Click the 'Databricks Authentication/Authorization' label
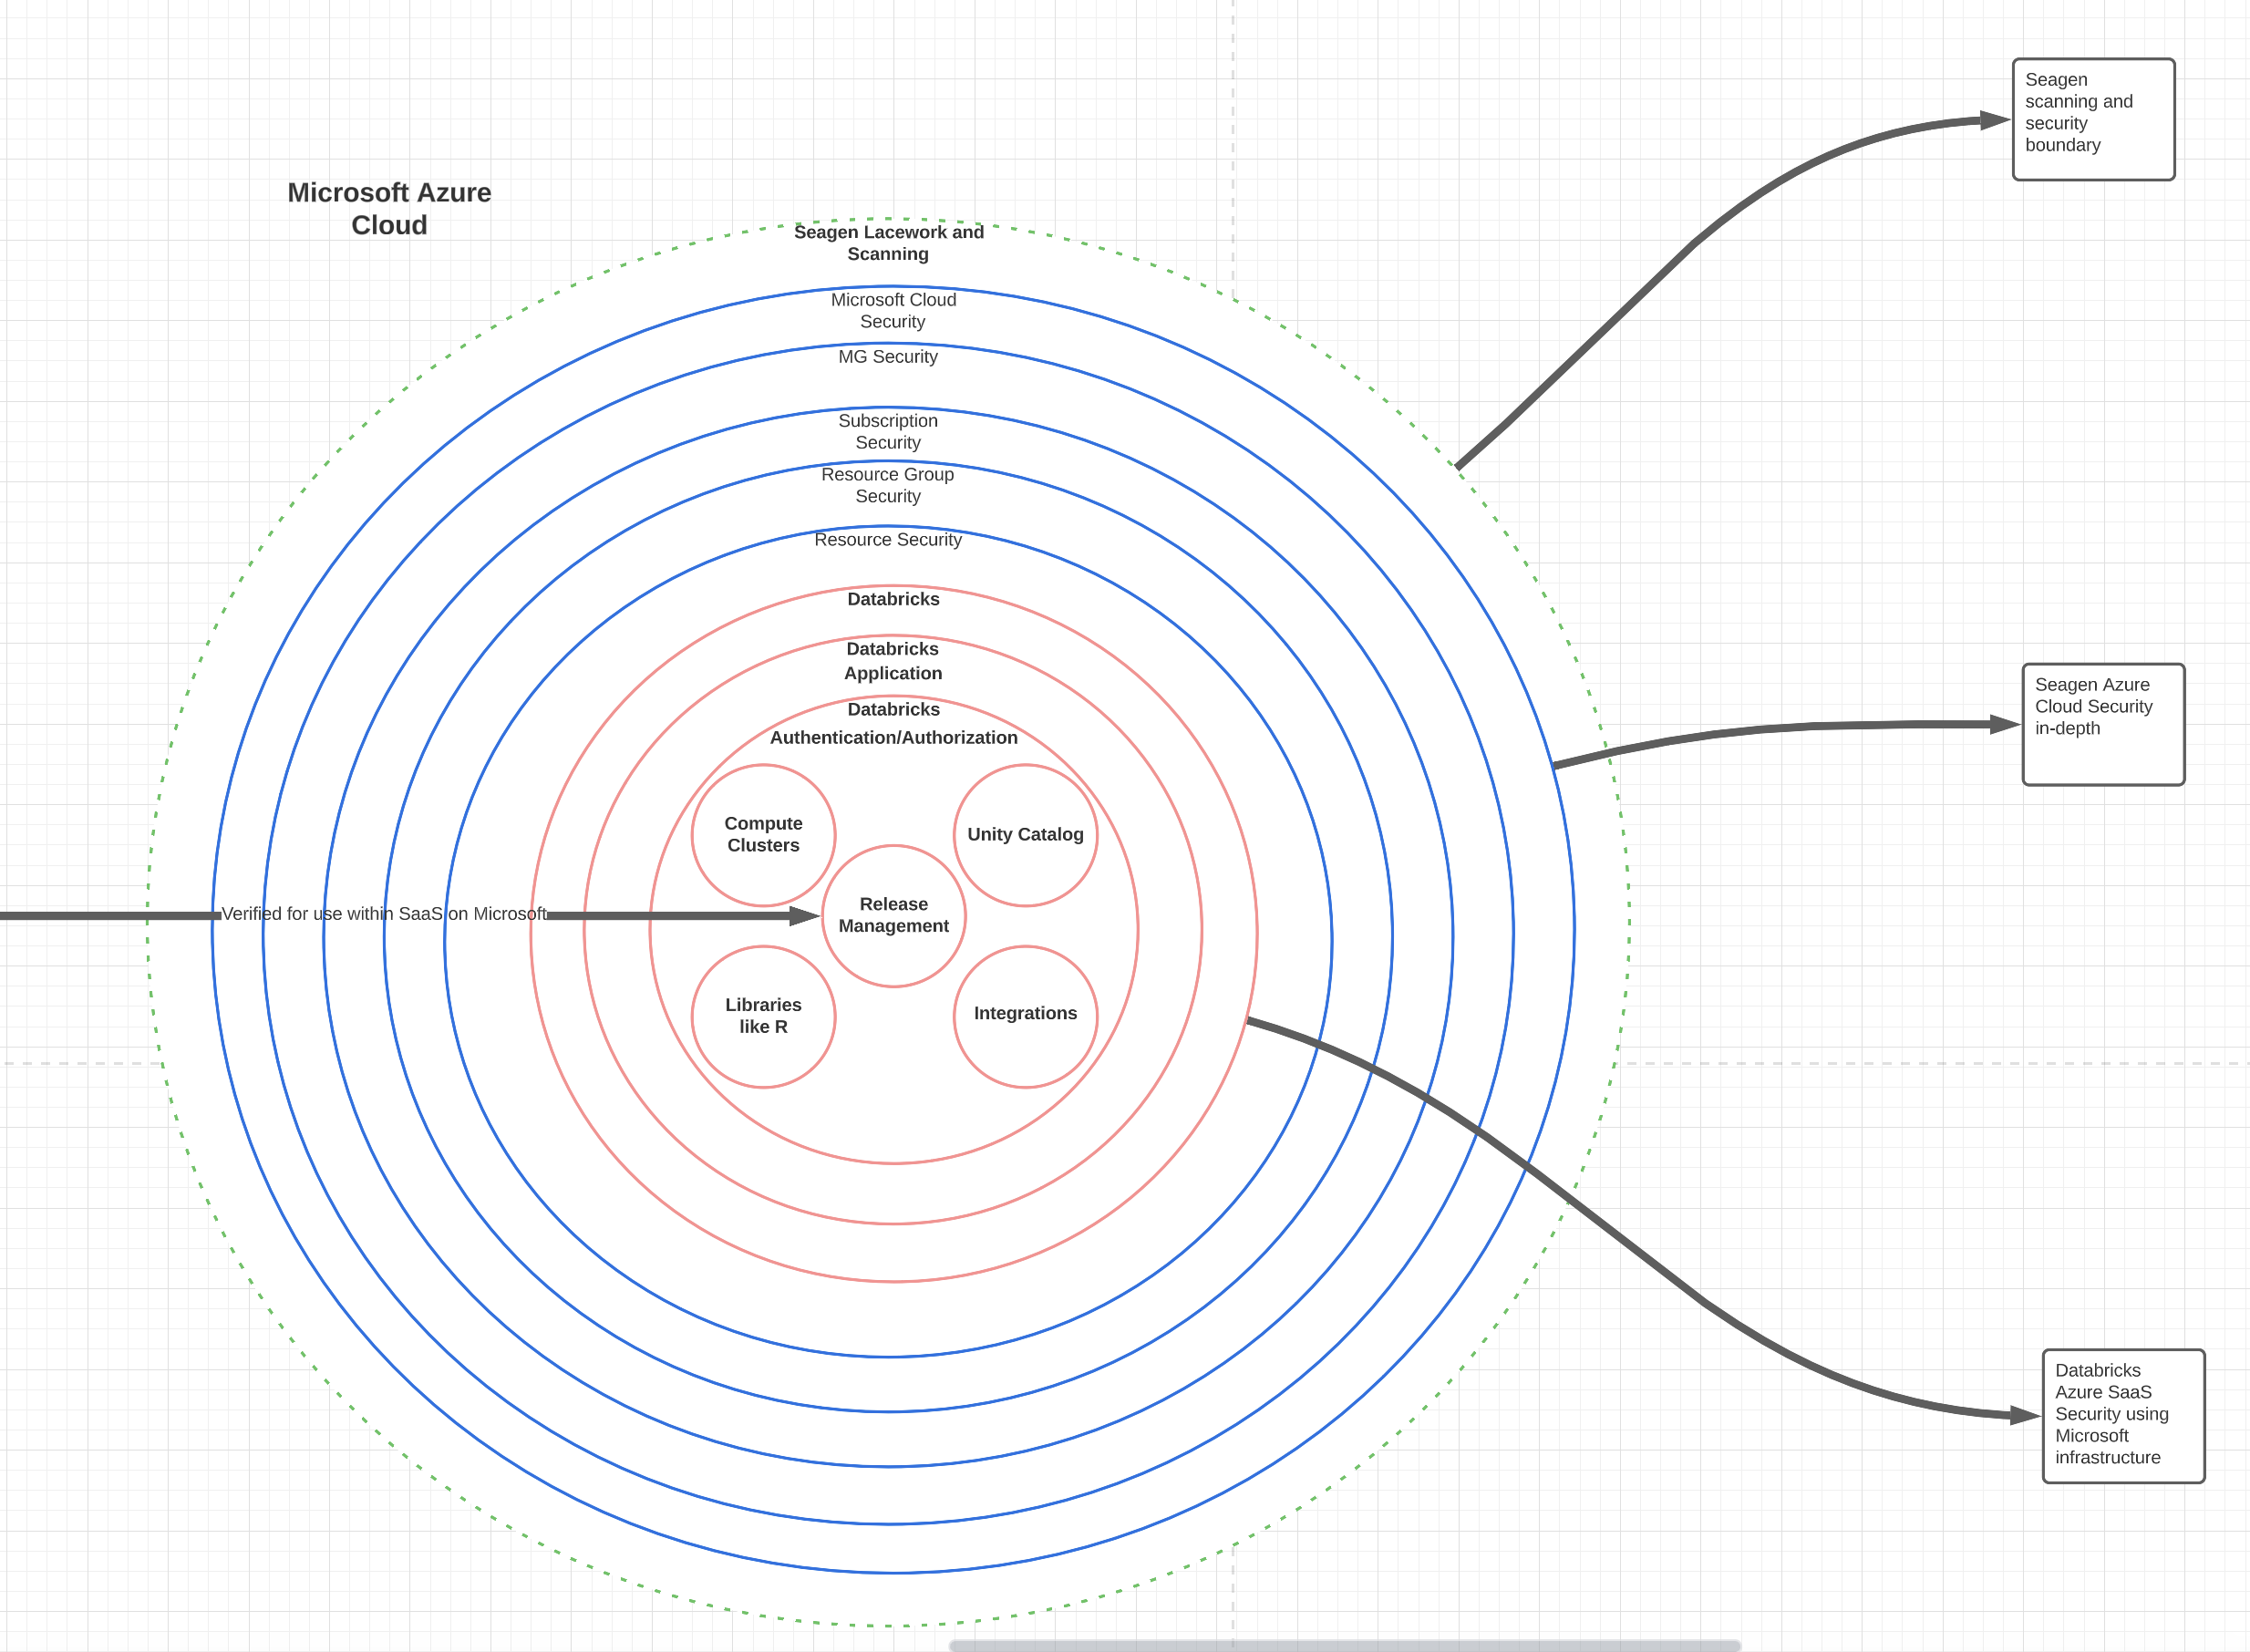This screenshot has height=1652, width=2250. pyautogui.click(x=893, y=723)
